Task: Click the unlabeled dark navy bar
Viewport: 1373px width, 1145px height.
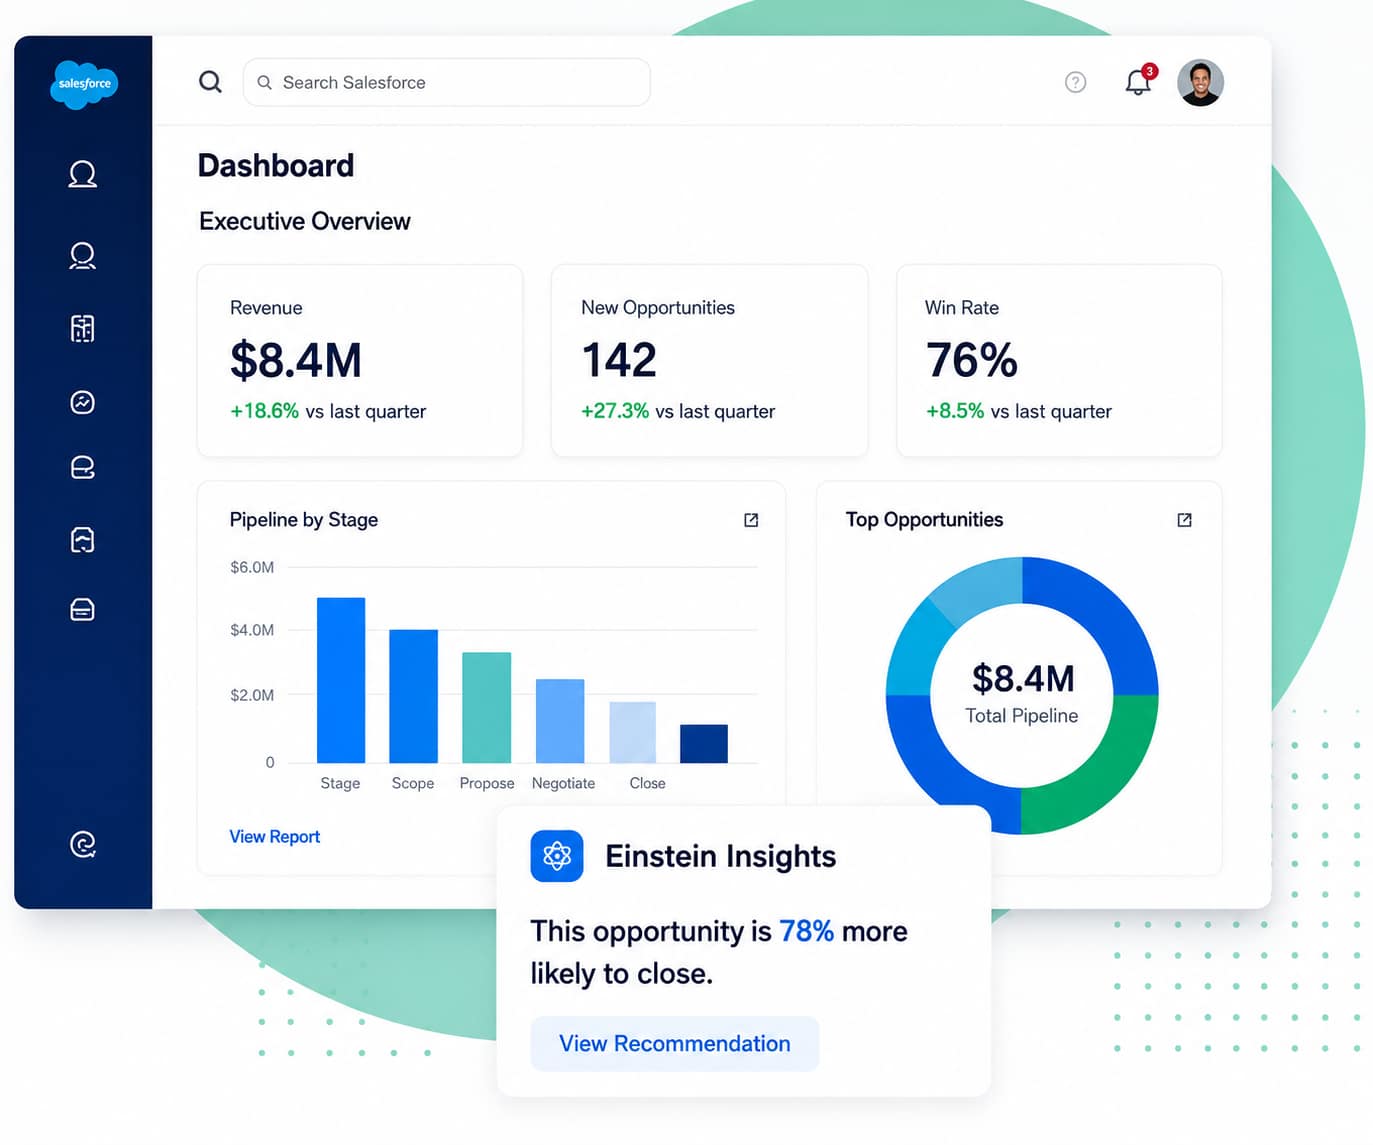Action: pyautogui.click(x=704, y=744)
